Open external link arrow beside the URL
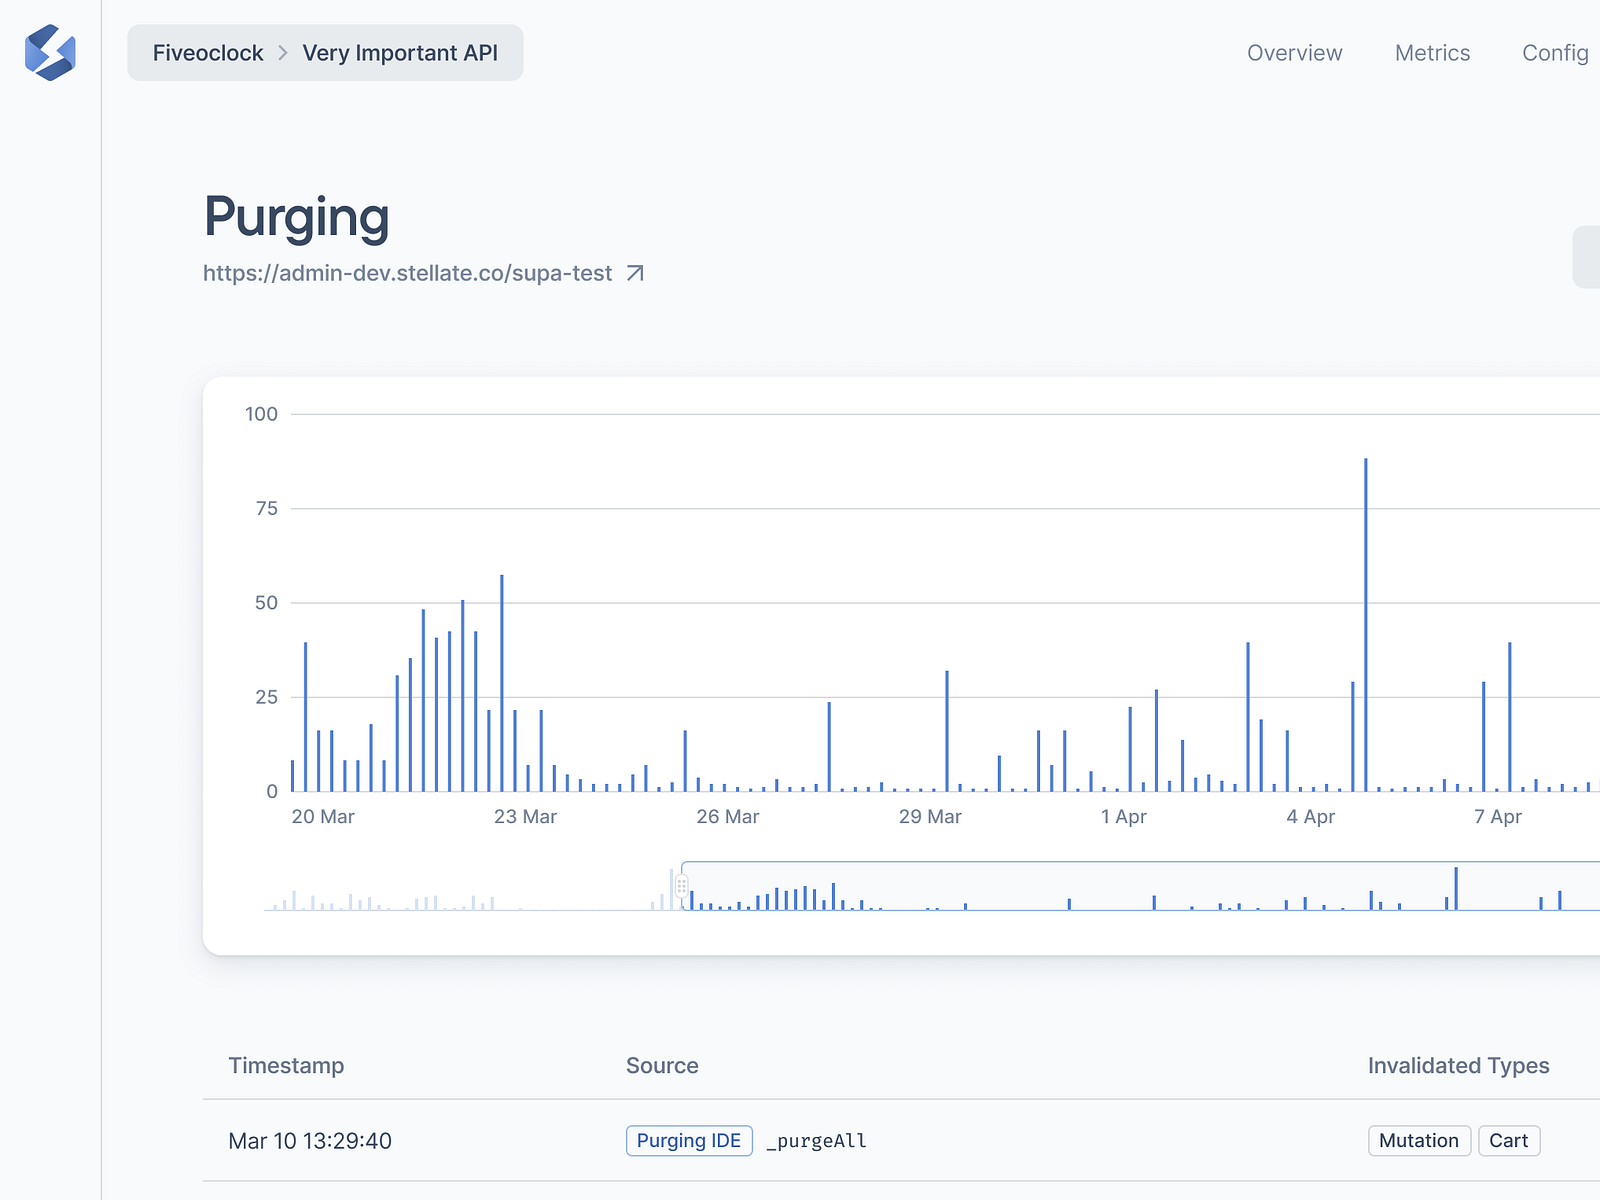 pyautogui.click(x=635, y=273)
